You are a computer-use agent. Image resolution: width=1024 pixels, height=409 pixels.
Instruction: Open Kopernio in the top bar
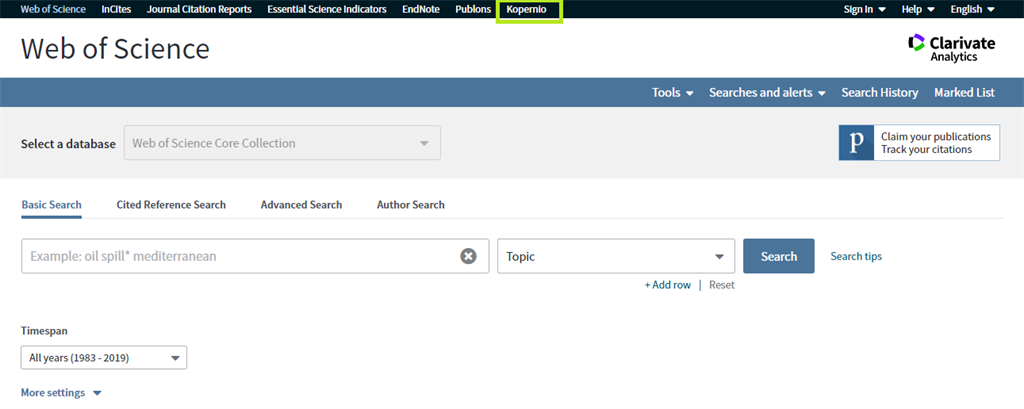[x=526, y=9]
